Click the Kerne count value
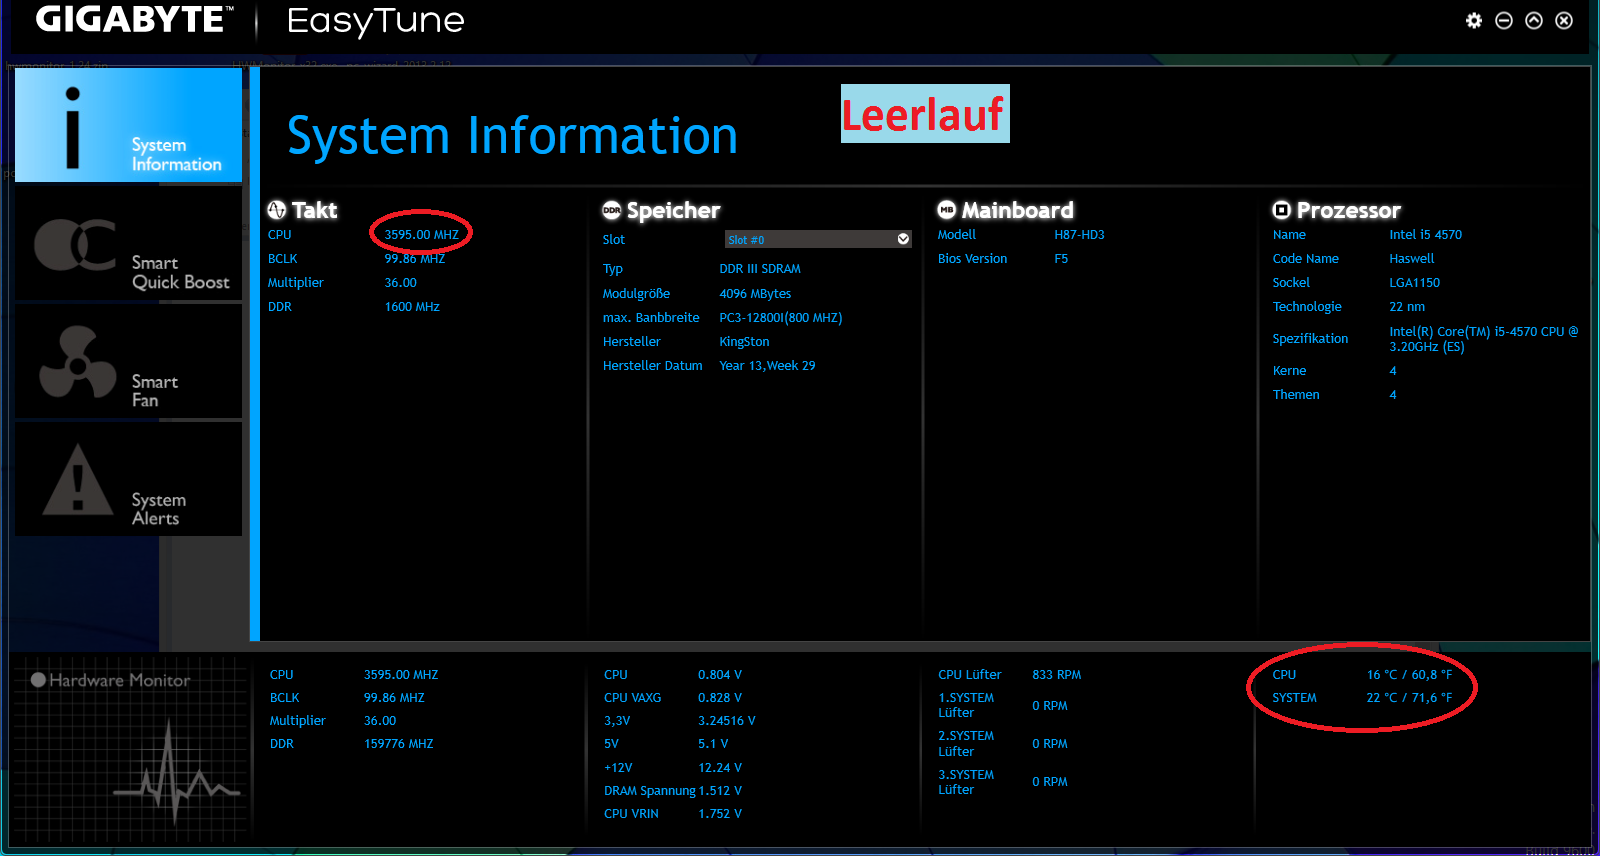This screenshot has width=1600, height=856. coord(1393,371)
